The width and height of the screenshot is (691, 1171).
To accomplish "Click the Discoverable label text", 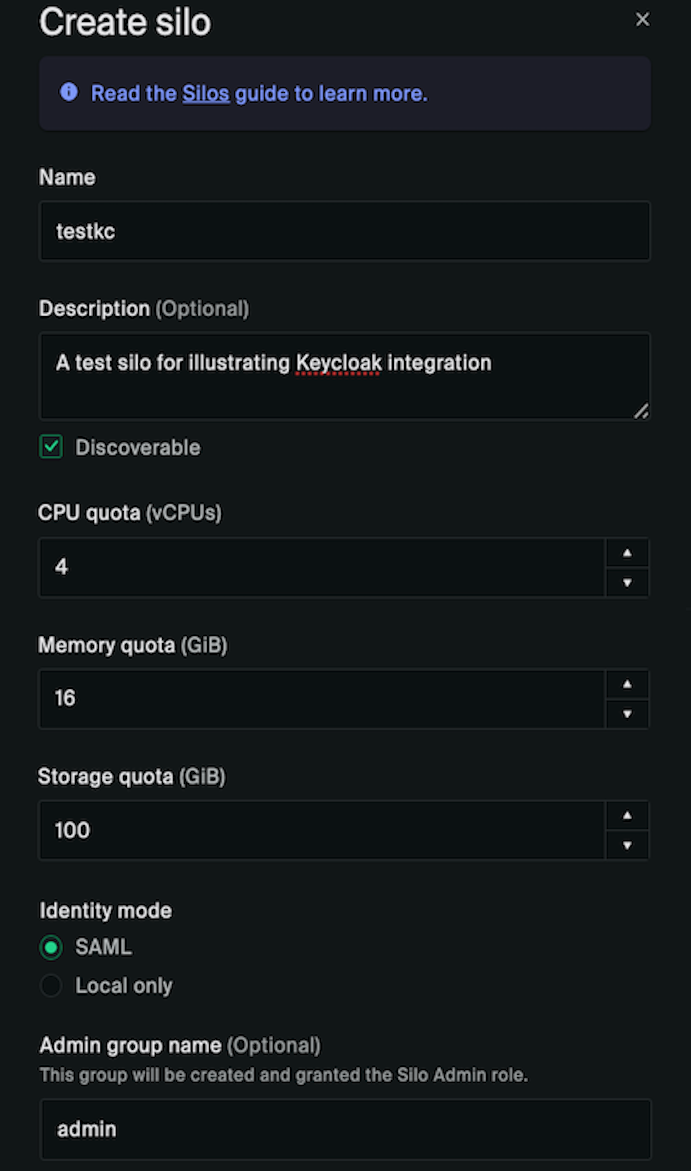I will click(x=138, y=448).
